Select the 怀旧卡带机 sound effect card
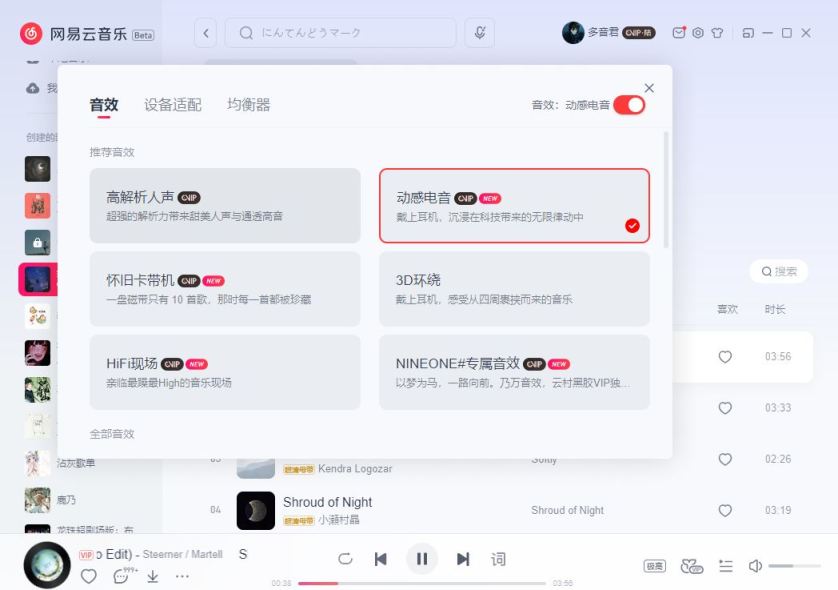The width and height of the screenshot is (838, 590). pos(225,289)
